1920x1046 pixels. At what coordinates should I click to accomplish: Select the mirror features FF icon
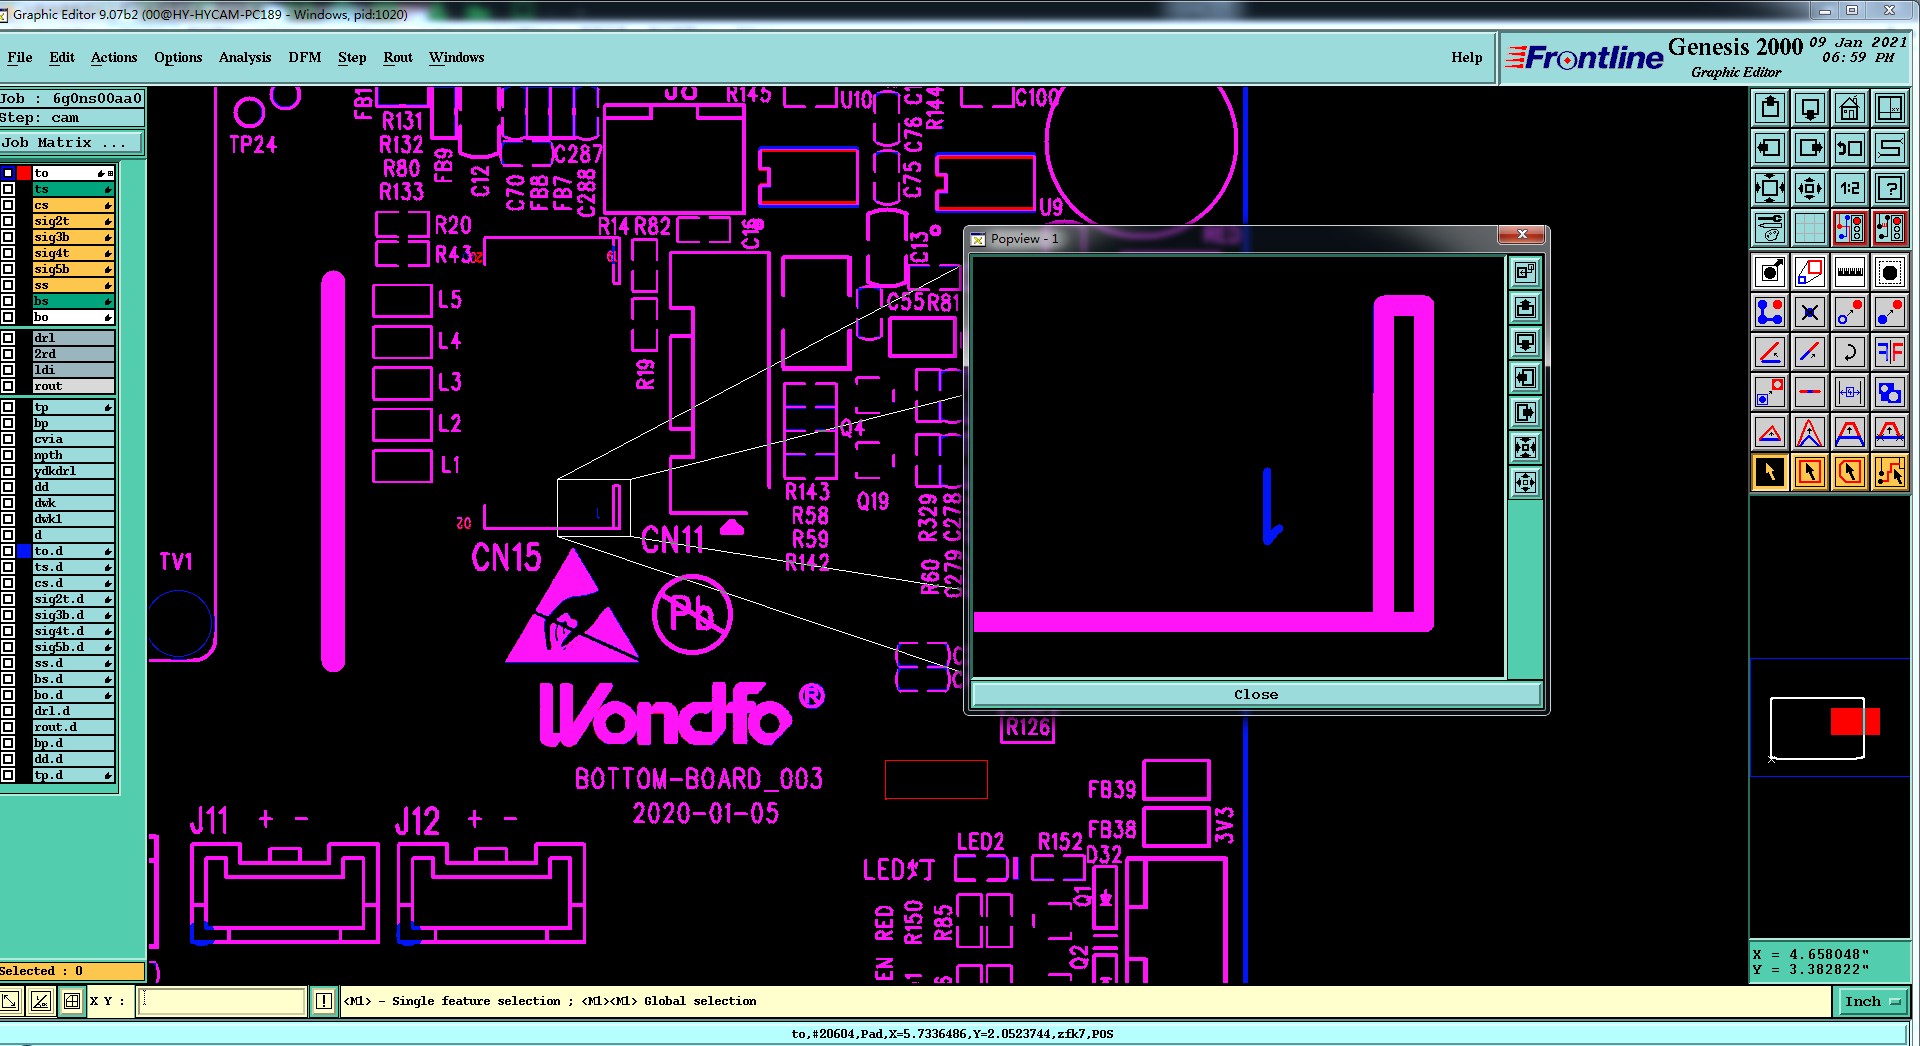tap(1890, 352)
